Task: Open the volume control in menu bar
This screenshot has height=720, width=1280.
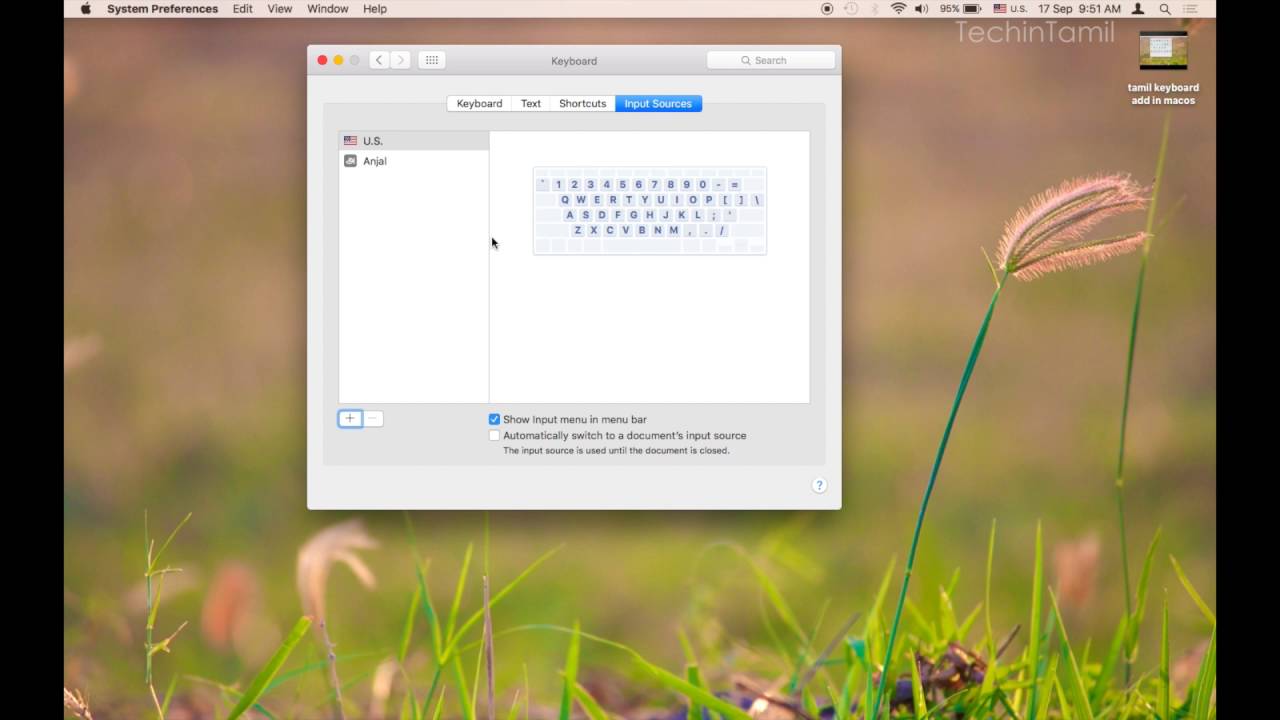Action: (921, 8)
